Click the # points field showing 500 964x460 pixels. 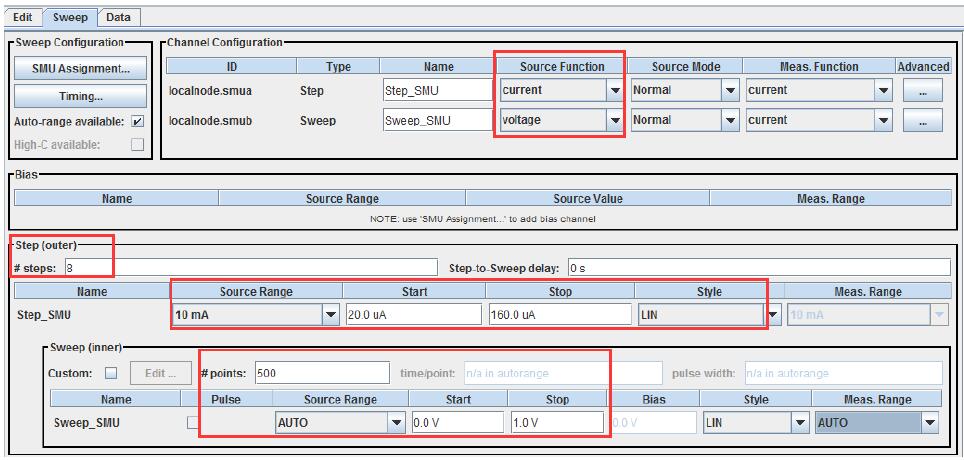(x=320, y=373)
